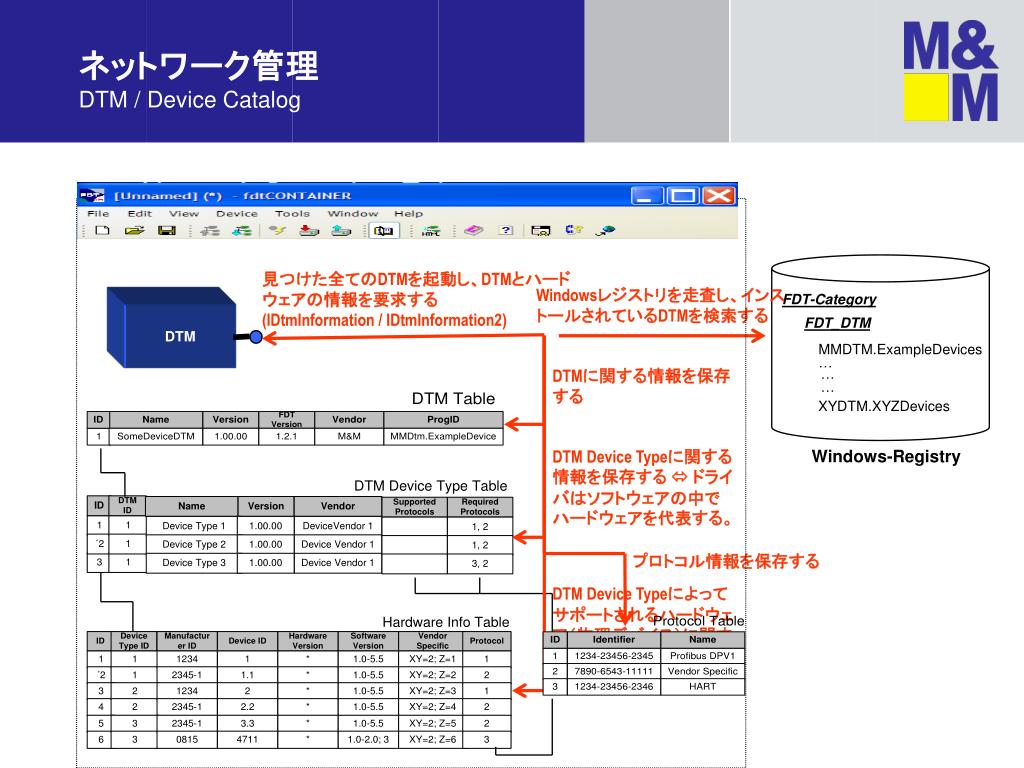
Task: Click the question mark help icon
Action: 506,231
